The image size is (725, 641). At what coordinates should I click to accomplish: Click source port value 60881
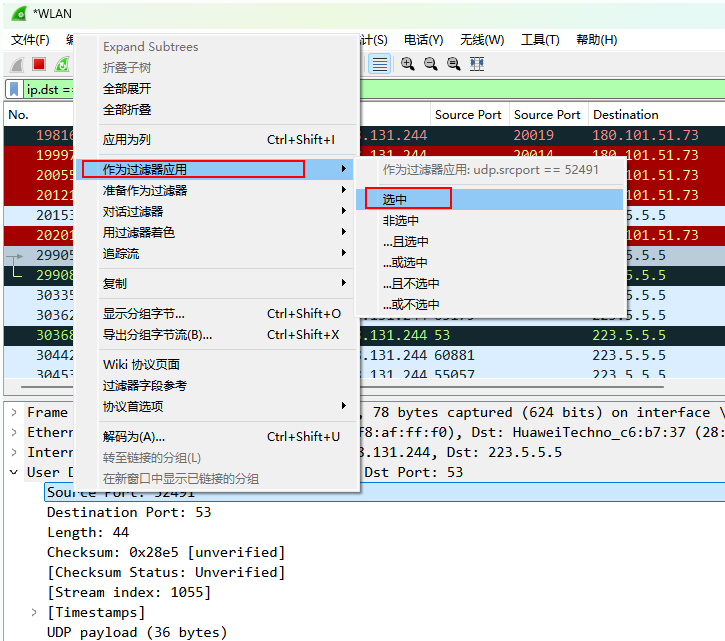(455, 355)
